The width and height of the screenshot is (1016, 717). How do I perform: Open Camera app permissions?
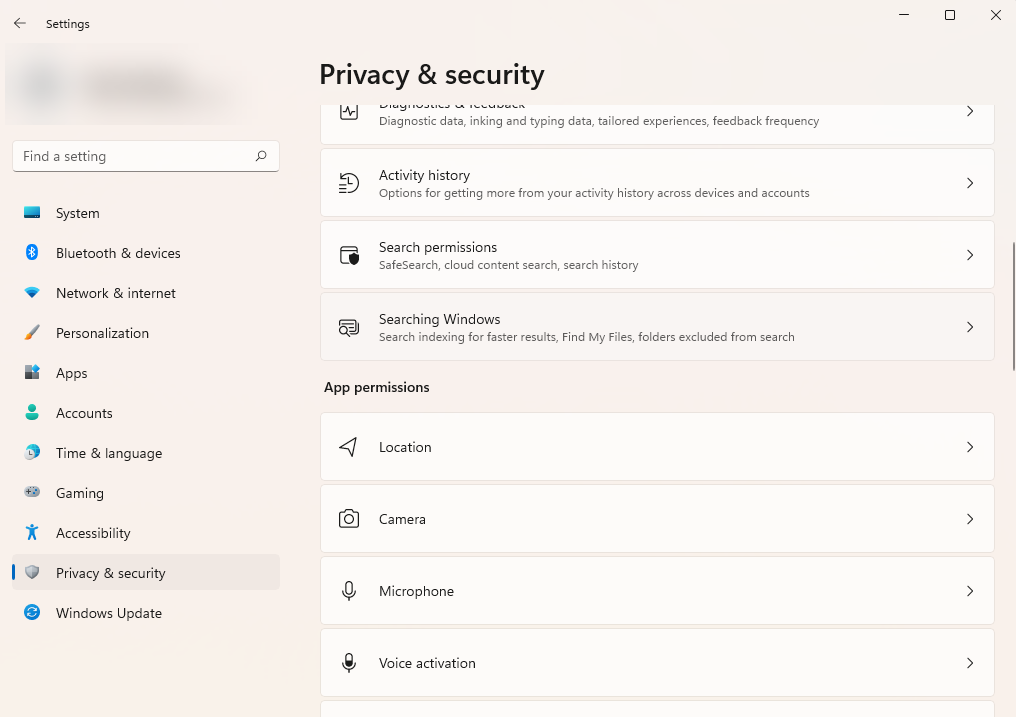657,519
